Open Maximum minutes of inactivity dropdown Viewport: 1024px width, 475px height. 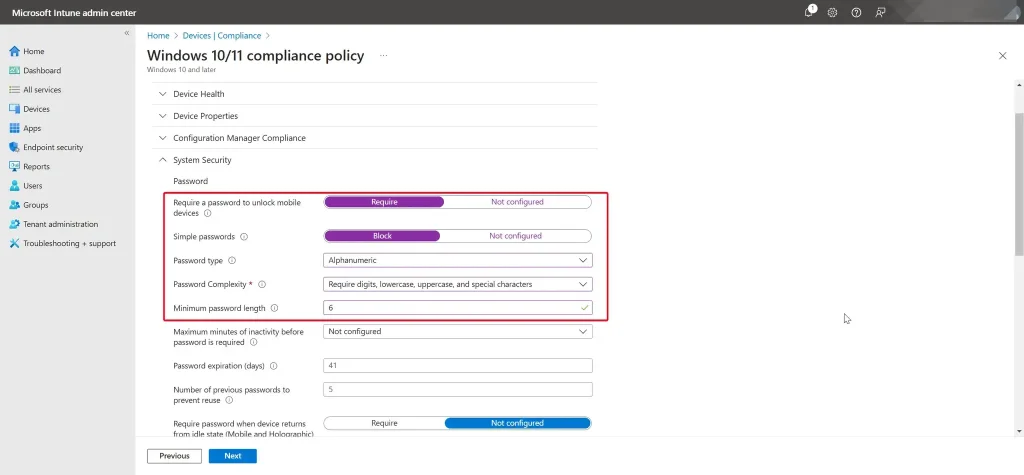(x=458, y=331)
